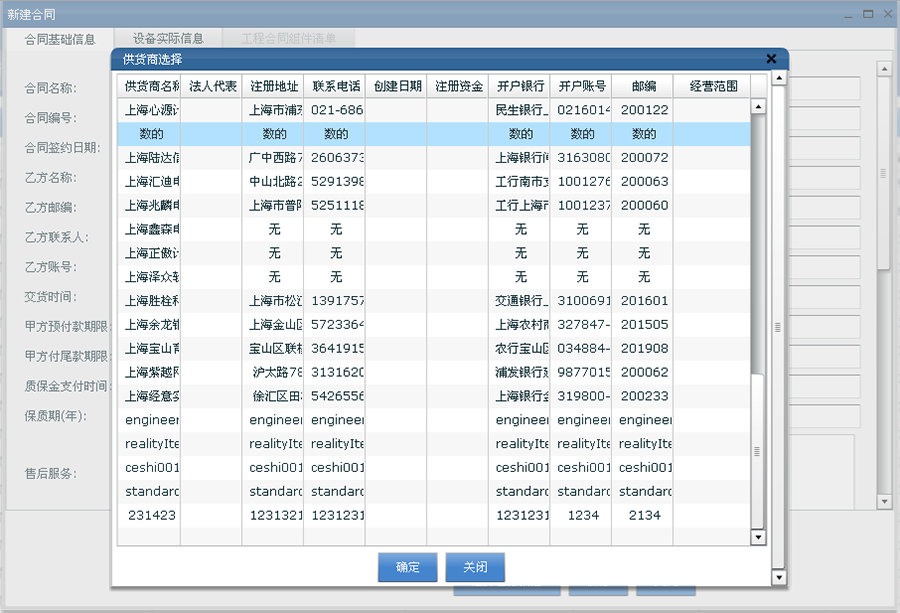Click the down arrow of the table scrollbar
Viewport: 900px width, 613px height.
point(759,537)
